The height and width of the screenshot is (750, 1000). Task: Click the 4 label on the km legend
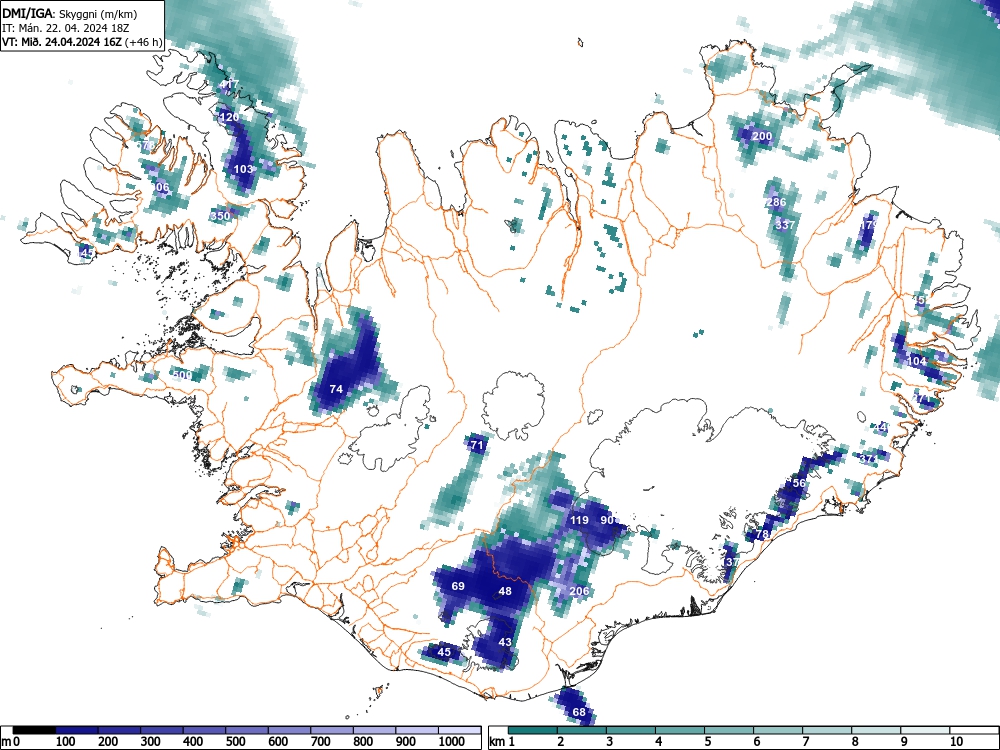(x=659, y=742)
